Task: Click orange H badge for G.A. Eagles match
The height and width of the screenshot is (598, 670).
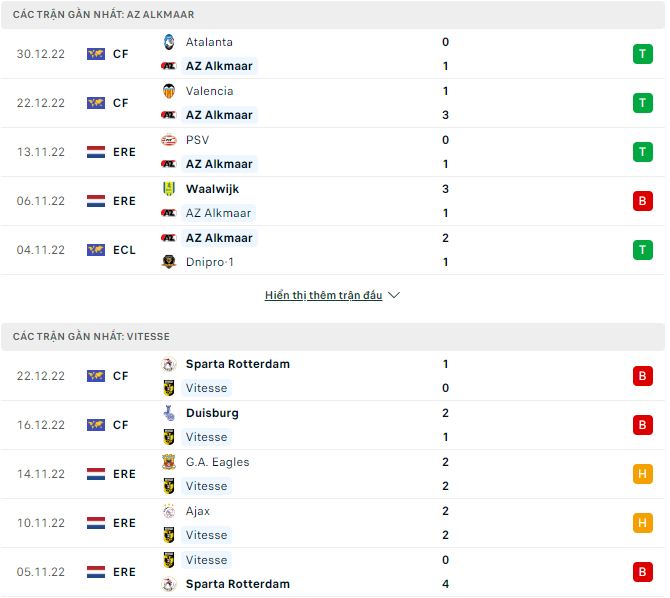Action: pyautogui.click(x=641, y=474)
